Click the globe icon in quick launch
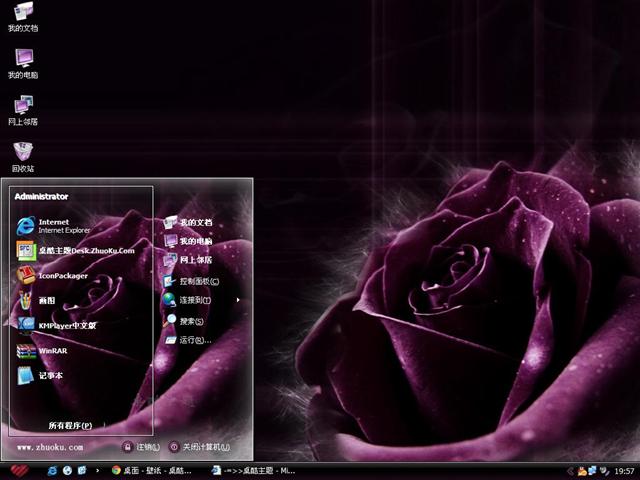The image size is (640, 480). point(67,471)
